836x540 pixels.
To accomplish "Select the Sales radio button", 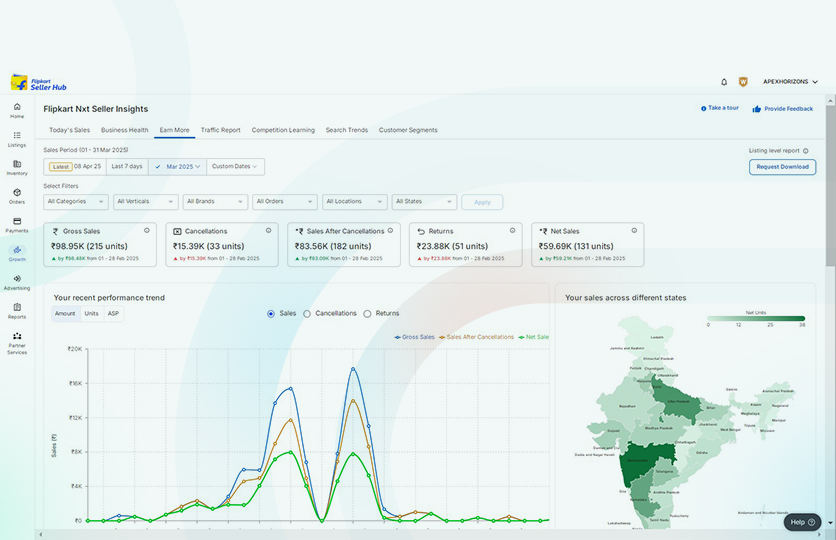I will 271,314.
